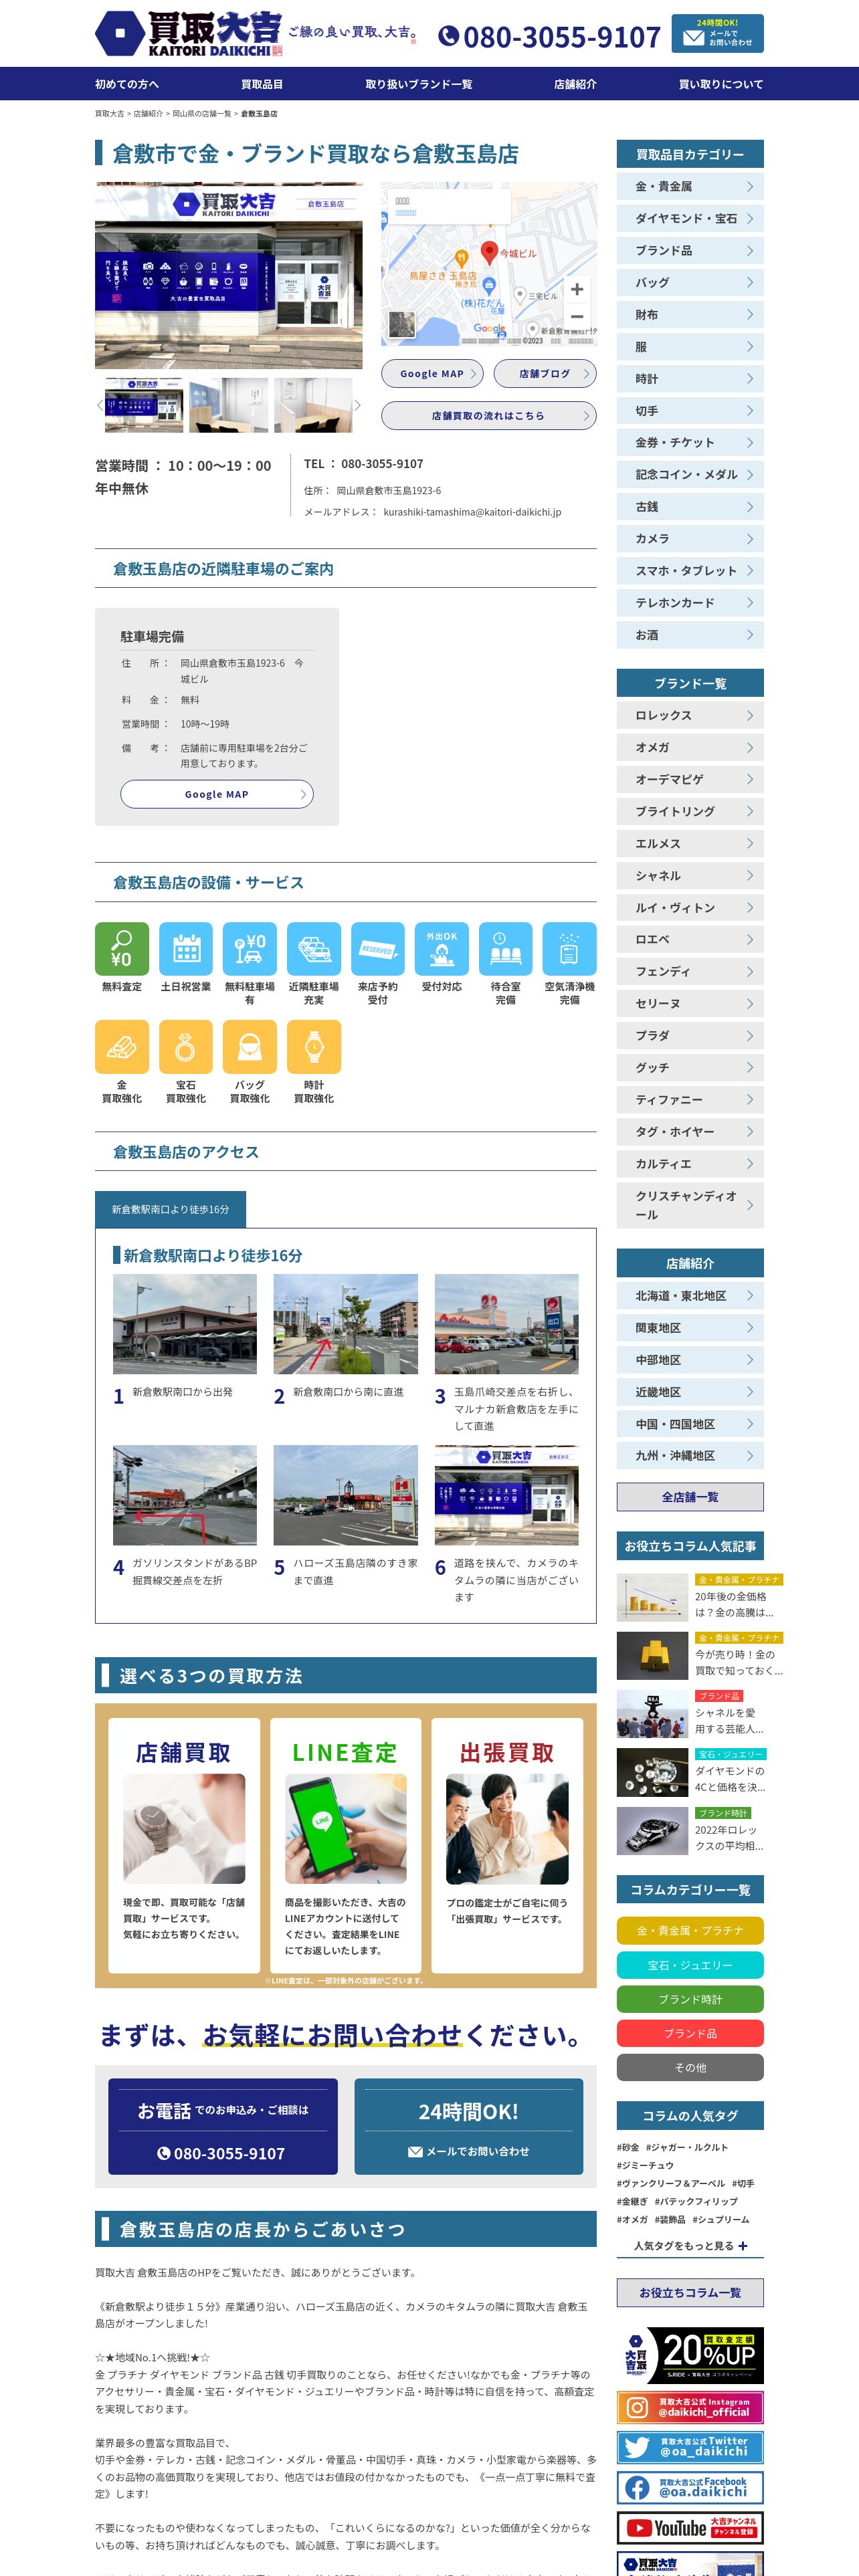Viewport: 859px width, 2576px height.
Task: Open the ブランド品 category
Action: click(x=690, y=250)
